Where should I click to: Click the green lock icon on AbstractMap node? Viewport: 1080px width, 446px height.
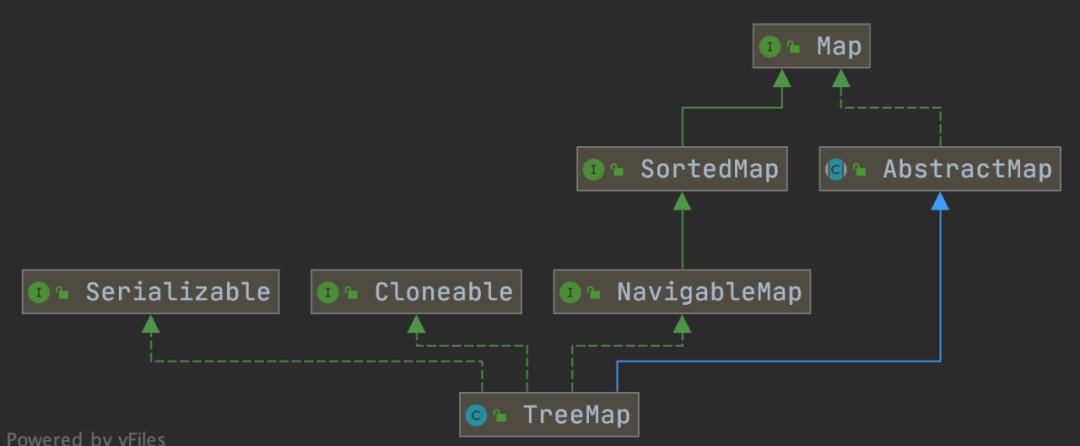(860, 171)
